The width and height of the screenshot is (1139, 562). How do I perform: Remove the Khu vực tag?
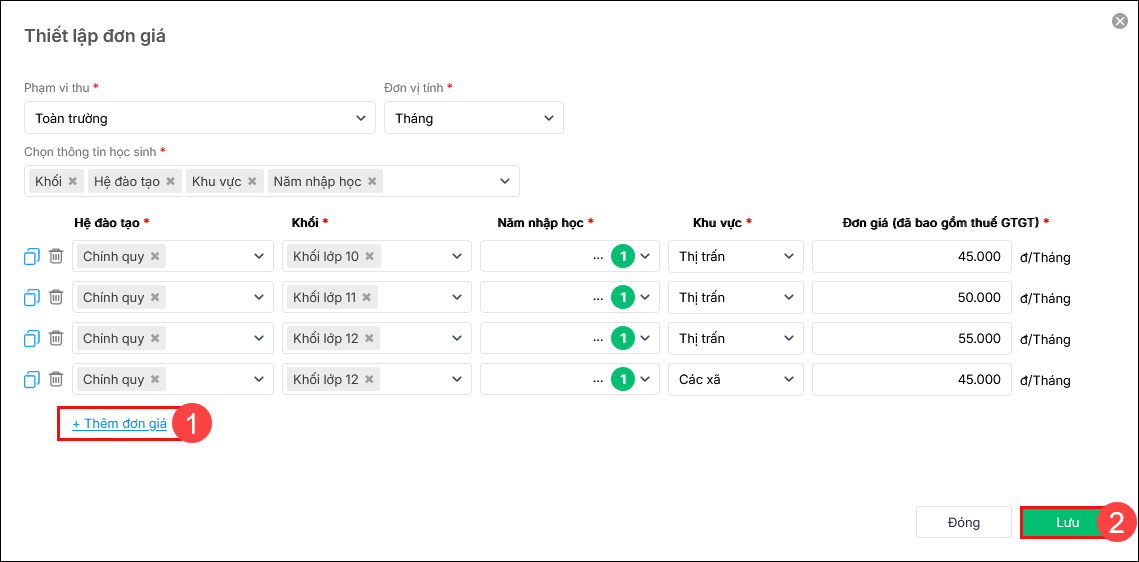click(253, 182)
